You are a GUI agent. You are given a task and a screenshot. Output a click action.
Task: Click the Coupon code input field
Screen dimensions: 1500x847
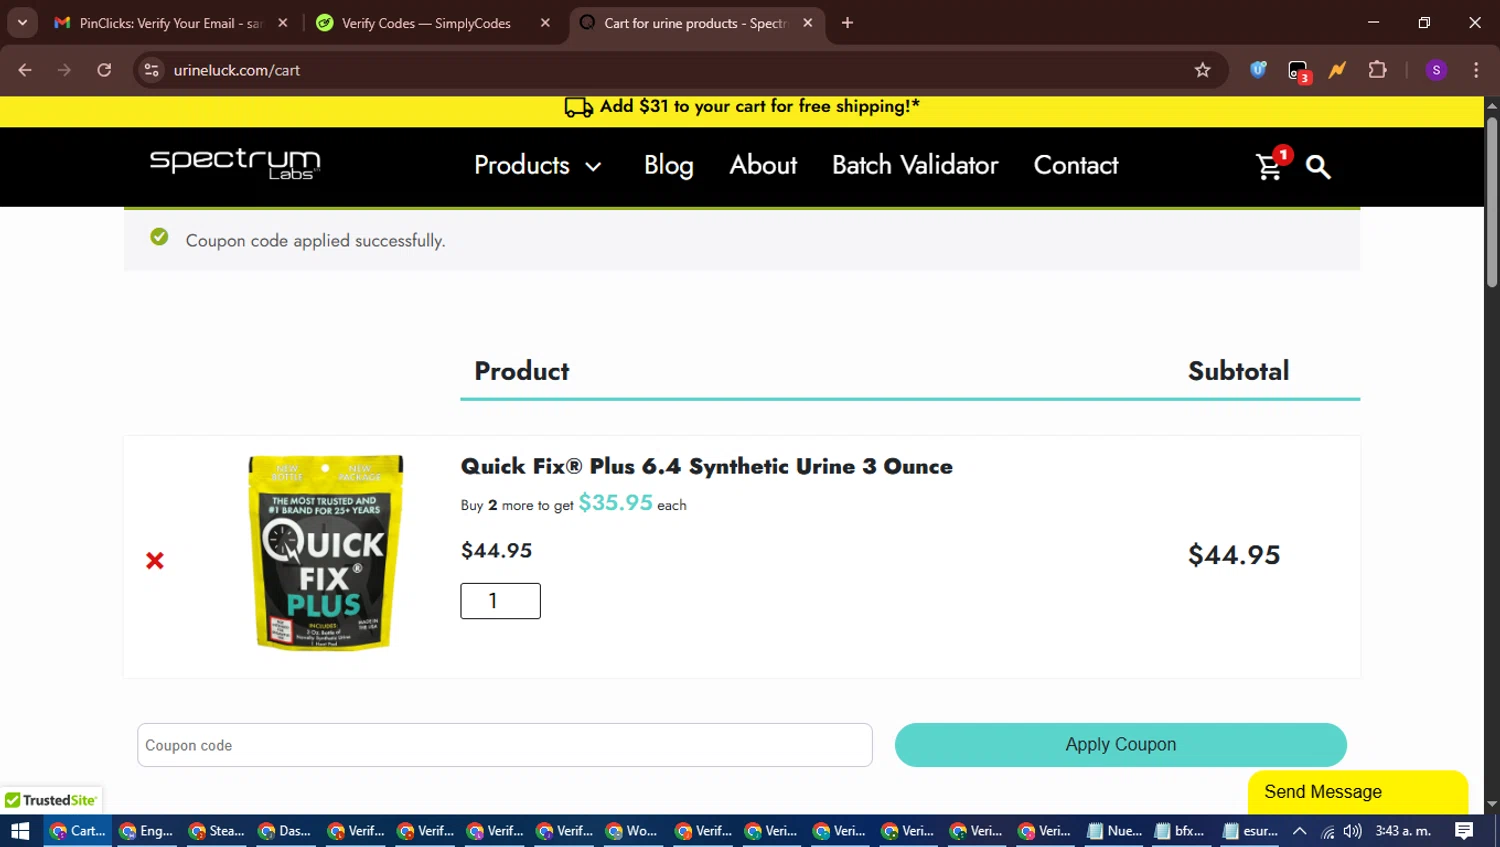pos(505,745)
